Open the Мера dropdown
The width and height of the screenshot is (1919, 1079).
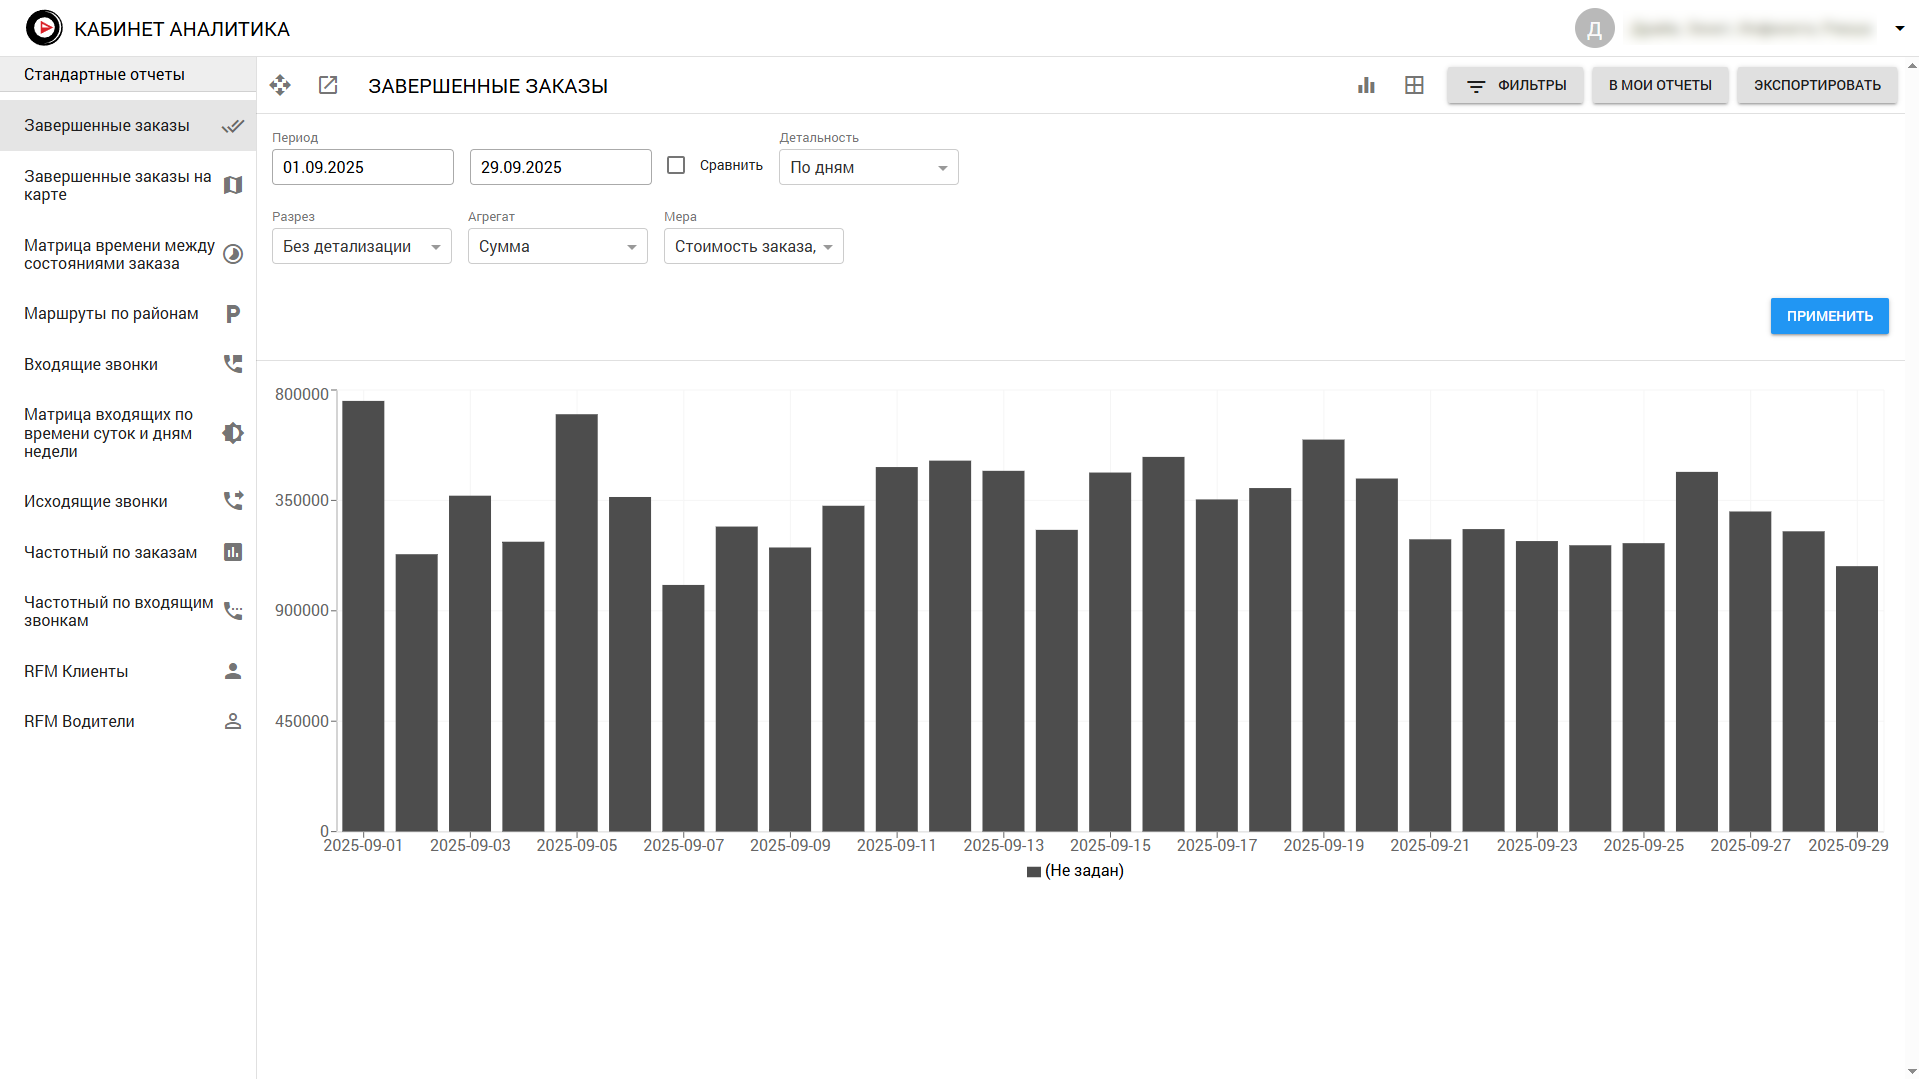[753, 246]
